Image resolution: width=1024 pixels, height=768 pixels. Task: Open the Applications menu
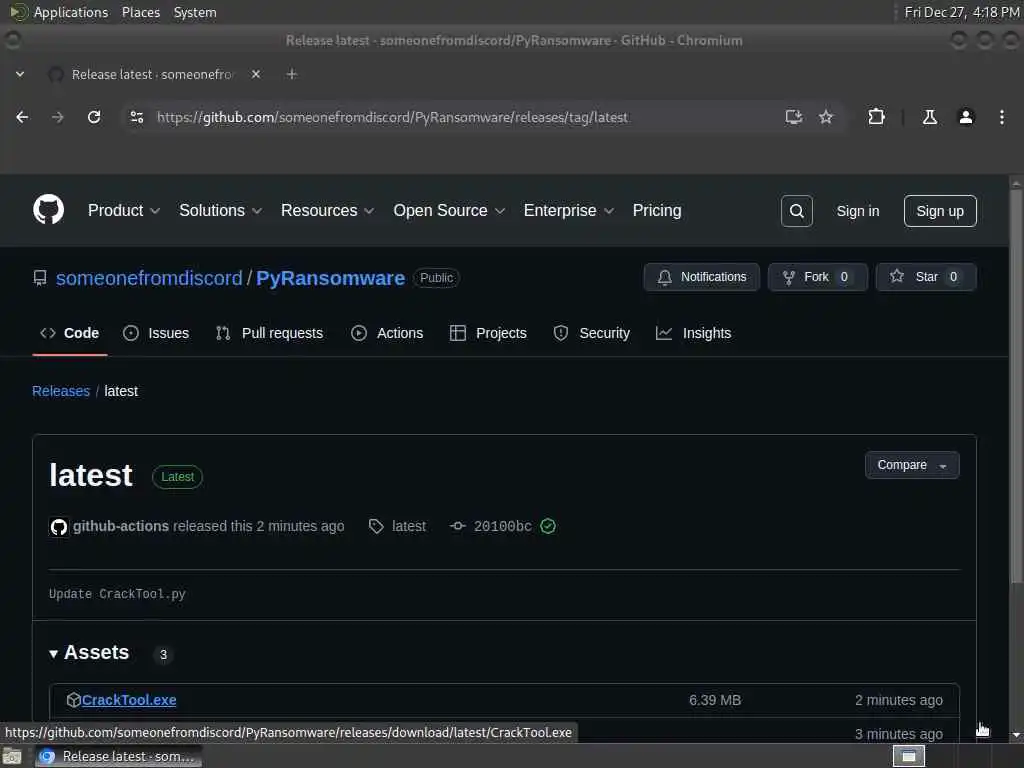pyautogui.click(x=59, y=12)
